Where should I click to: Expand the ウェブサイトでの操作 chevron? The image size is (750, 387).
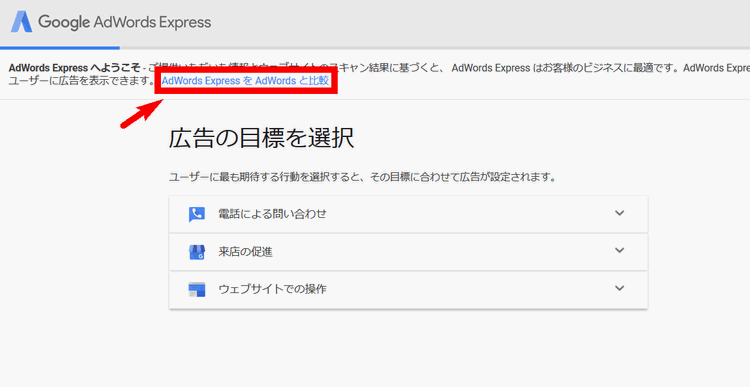(619, 288)
